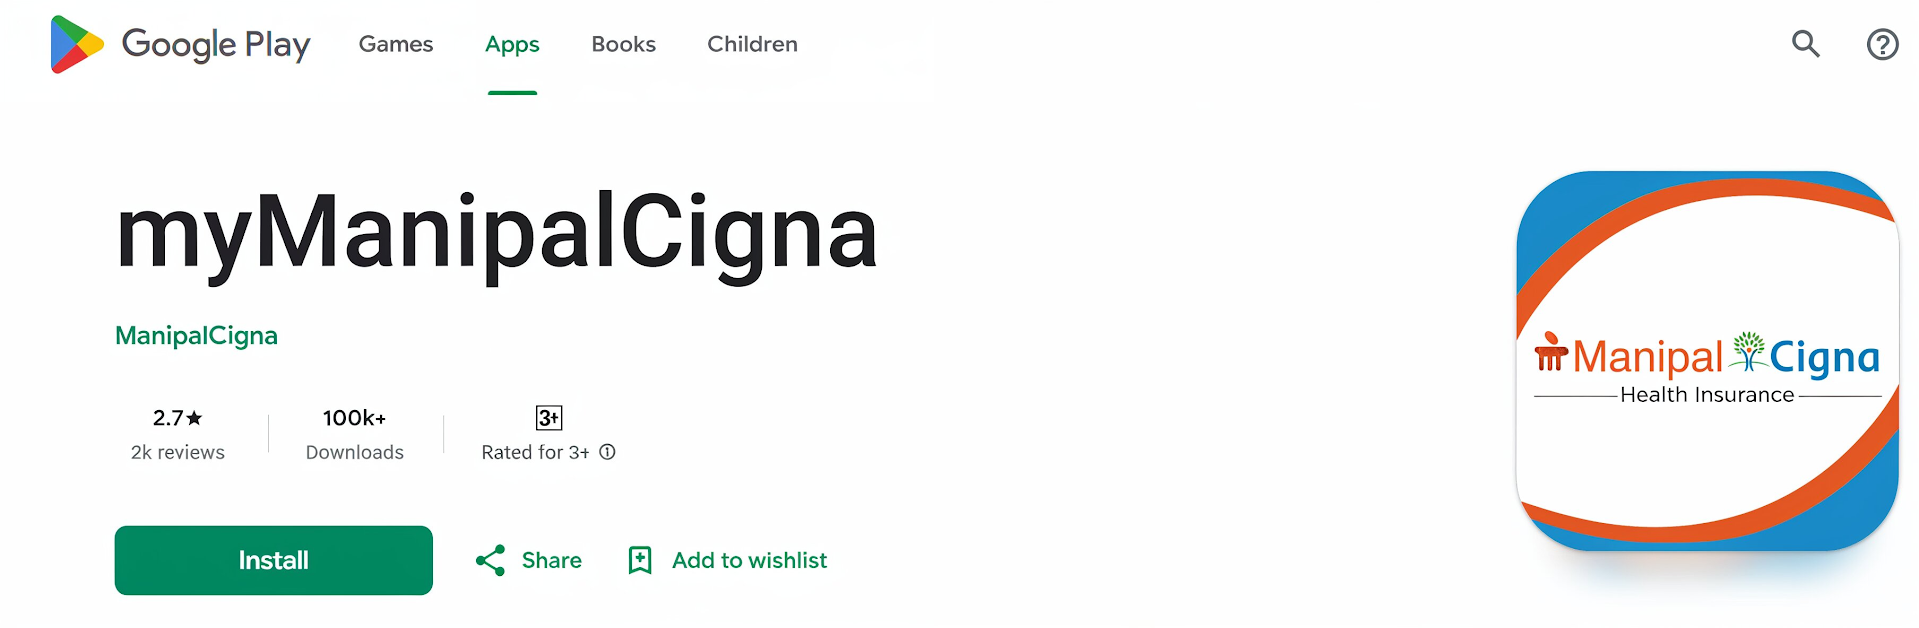Click the 3+ content rating badge
The height and width of the screenshot is (628, 1919).
(x=548, y=417)
